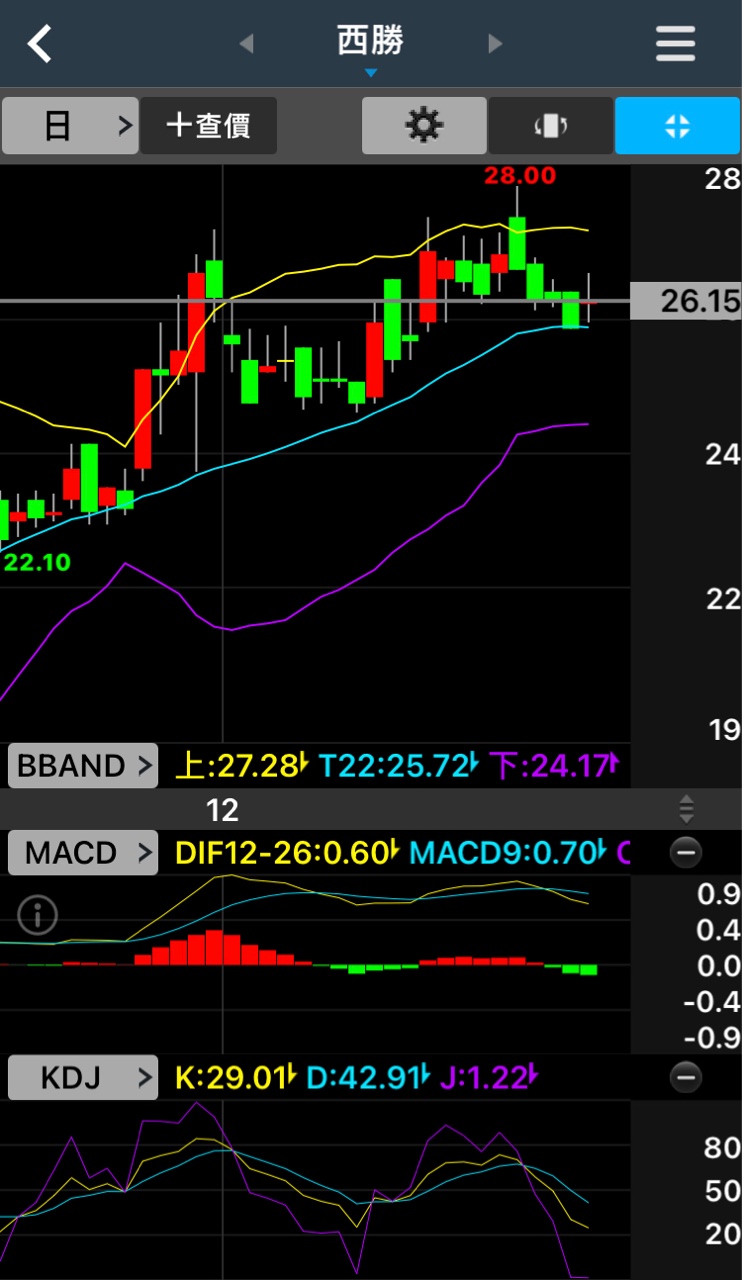Open the 日 period selector
The height and width of the screenshot is (1280, 742).
coord(70,126)
